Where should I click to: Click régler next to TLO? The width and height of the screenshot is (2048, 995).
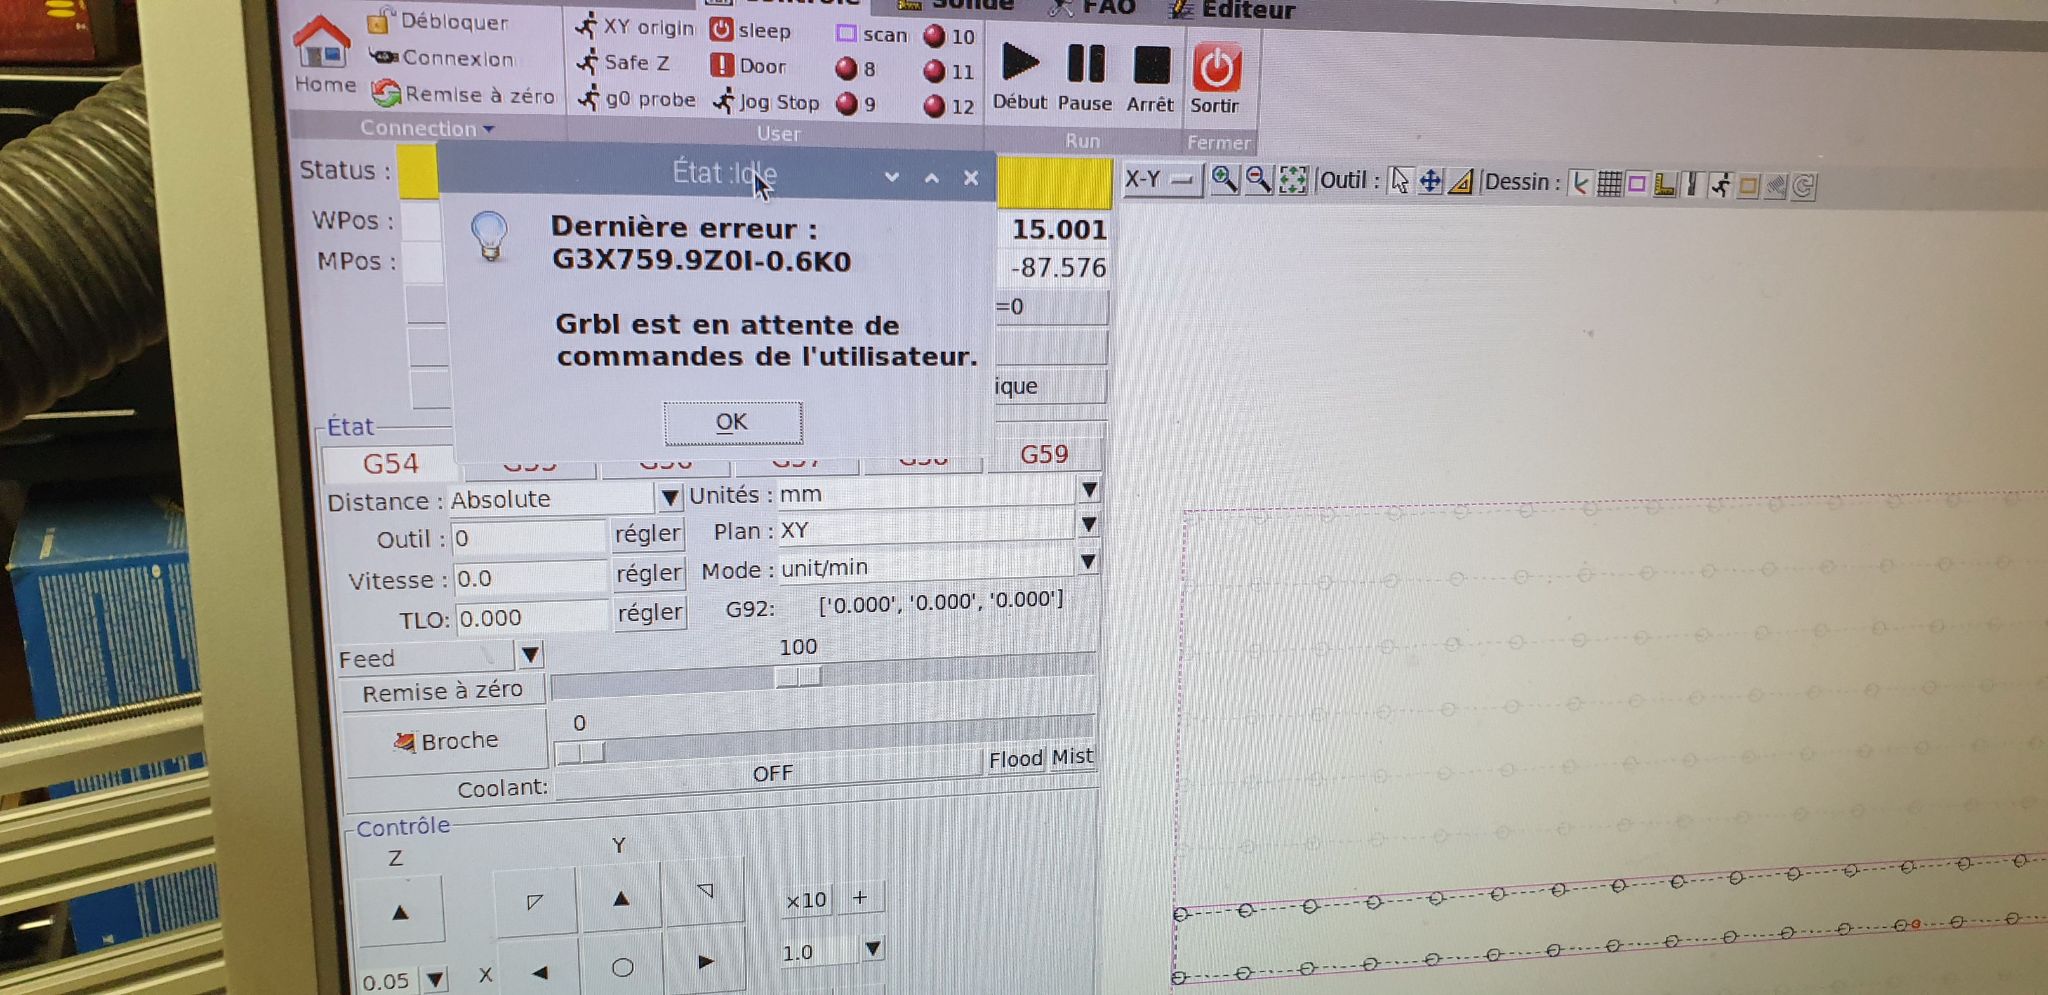(x=650, y=612)
